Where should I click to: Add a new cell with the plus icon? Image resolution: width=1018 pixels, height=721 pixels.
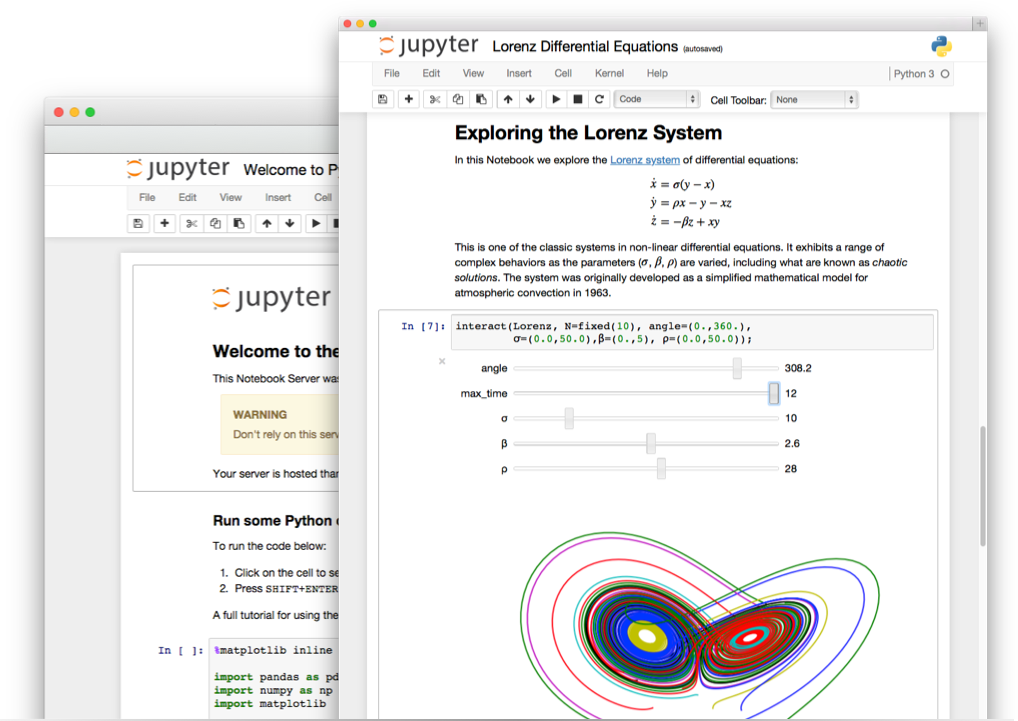point(408,99)
